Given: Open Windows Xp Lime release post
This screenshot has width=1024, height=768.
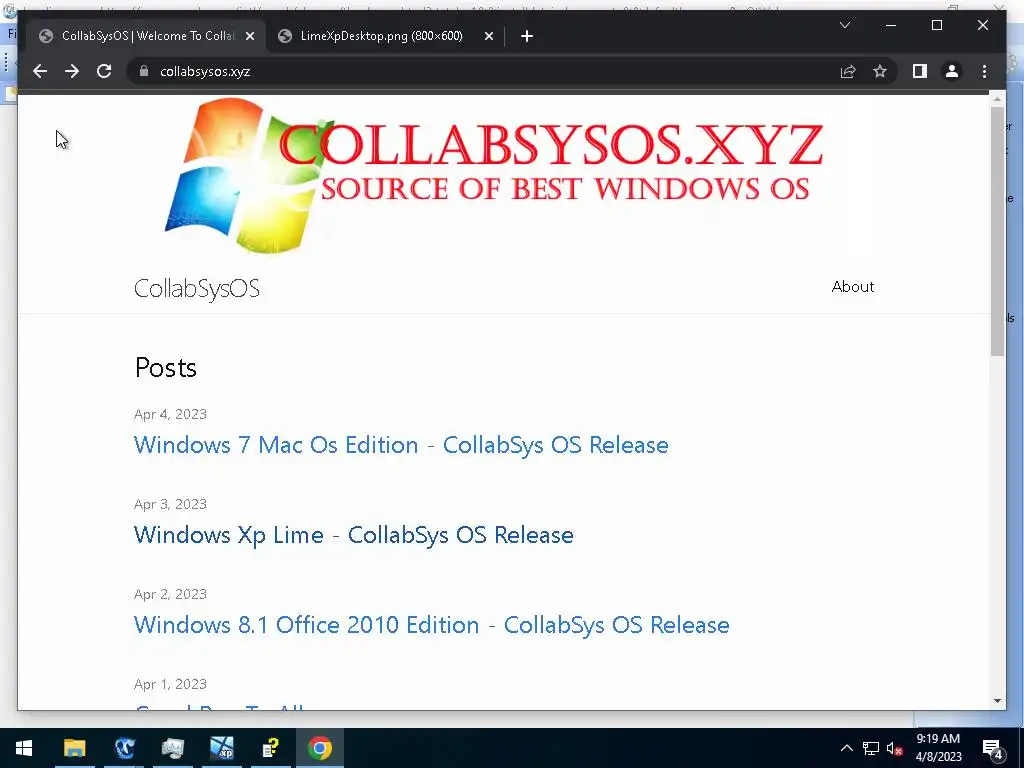Looking at the screenshot, I should pyautogui.click(x=353, y=535).
